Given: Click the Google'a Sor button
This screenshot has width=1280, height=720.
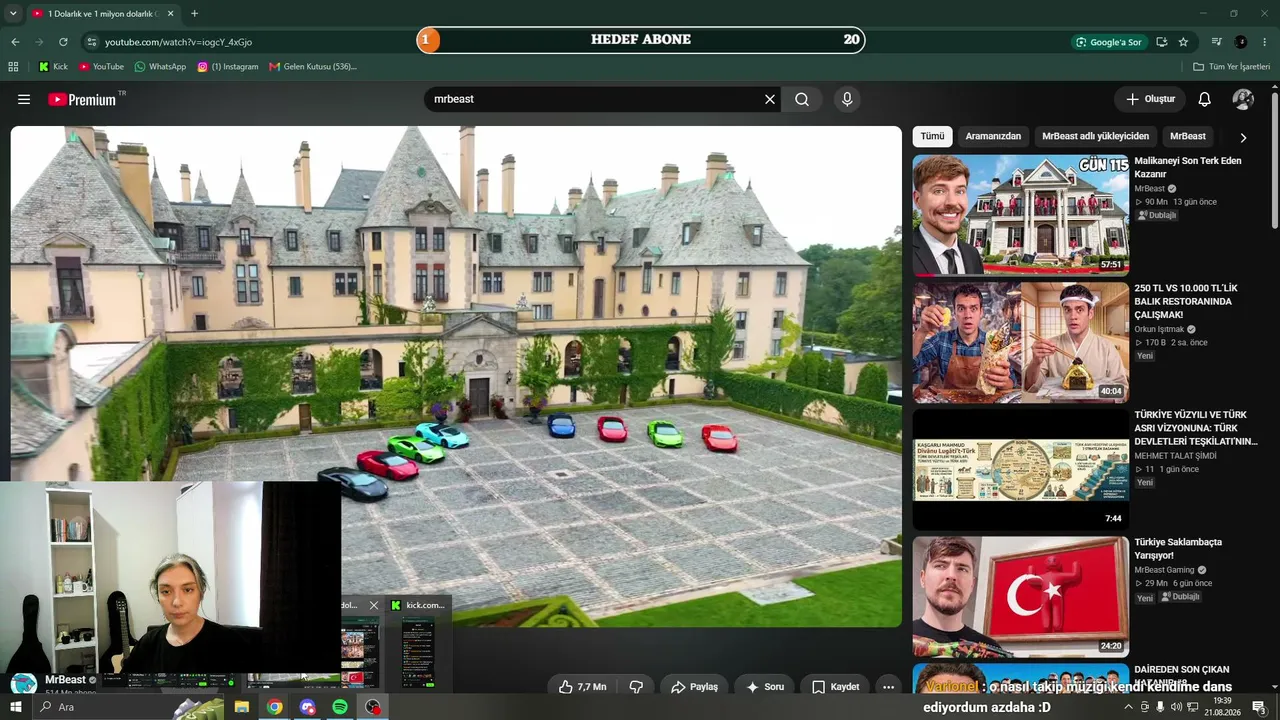Looking at the screenshot, I should click(x=1108, y=42).
